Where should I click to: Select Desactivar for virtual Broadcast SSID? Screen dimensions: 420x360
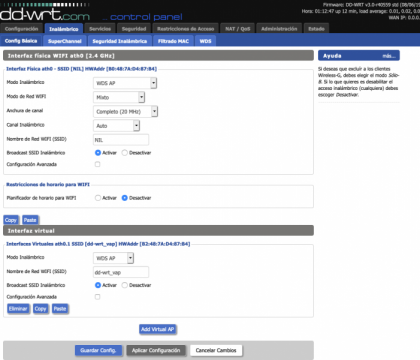click(x=125, y=285)
